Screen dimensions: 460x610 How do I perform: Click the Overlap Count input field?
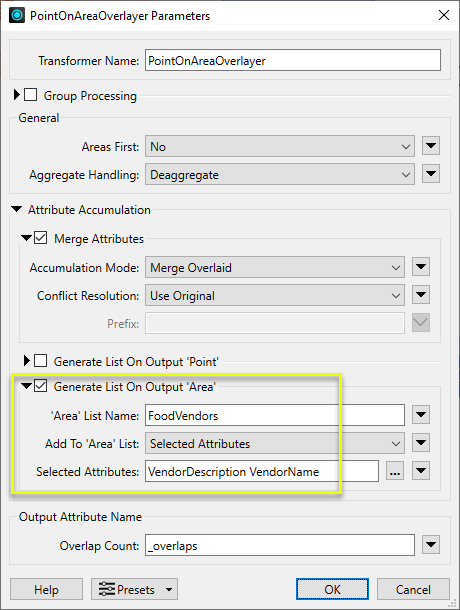280,545
